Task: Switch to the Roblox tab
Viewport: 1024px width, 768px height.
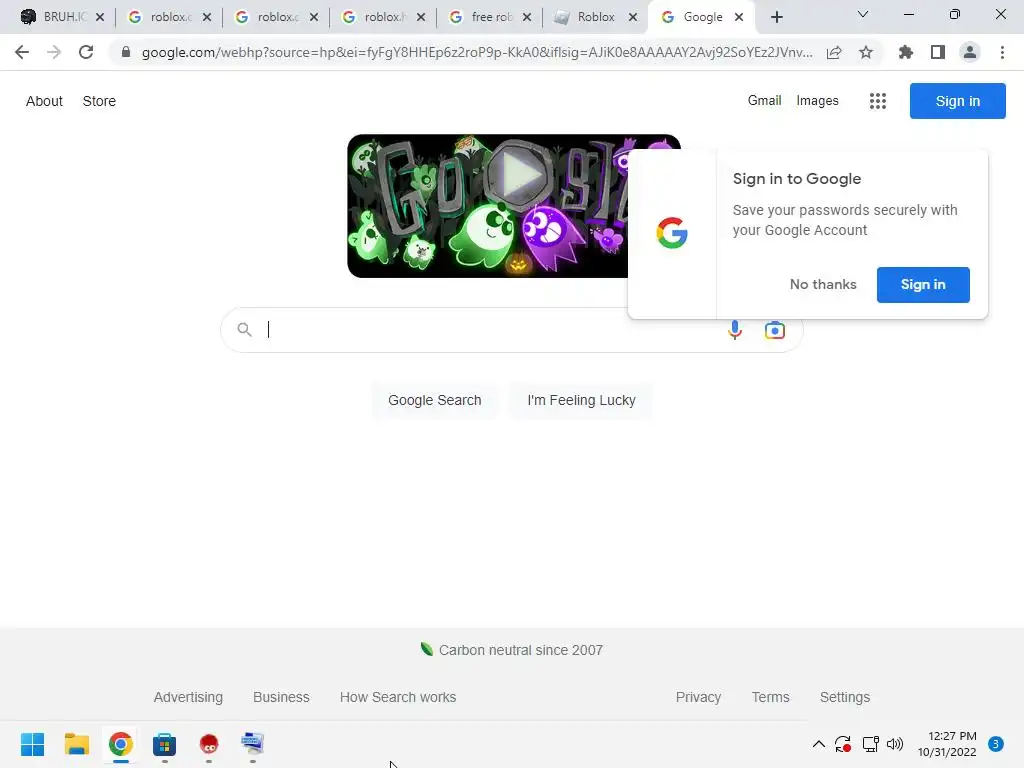Action: click(x=588, y=17)
